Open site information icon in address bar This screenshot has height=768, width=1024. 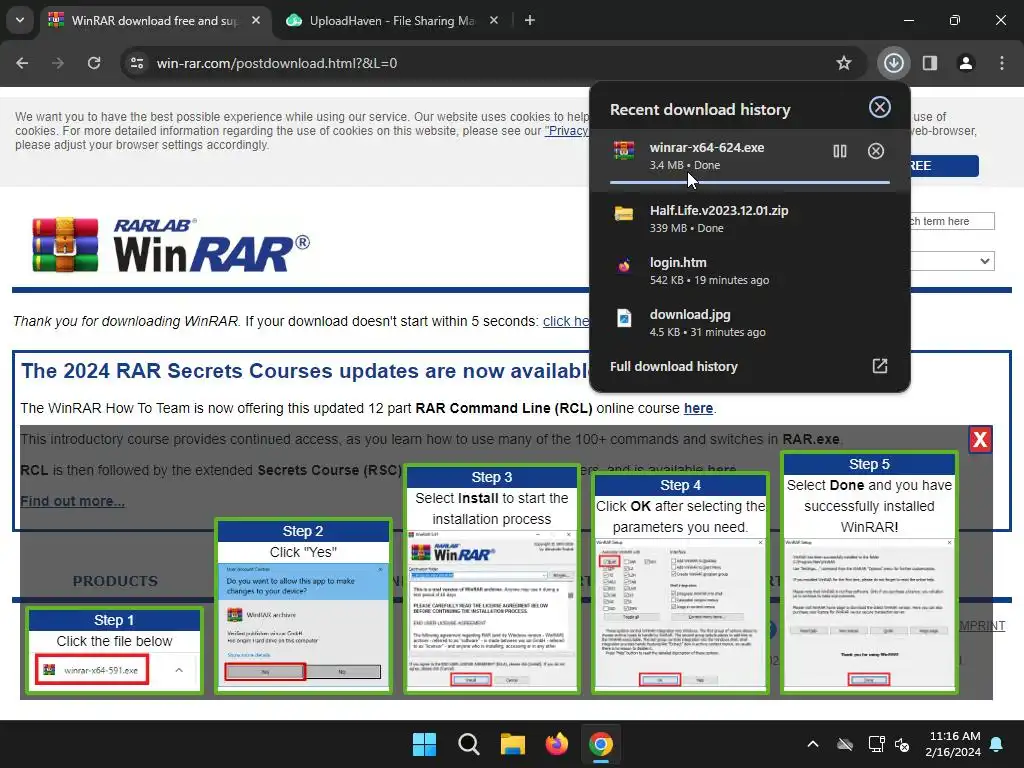click(x=137, y=63)
